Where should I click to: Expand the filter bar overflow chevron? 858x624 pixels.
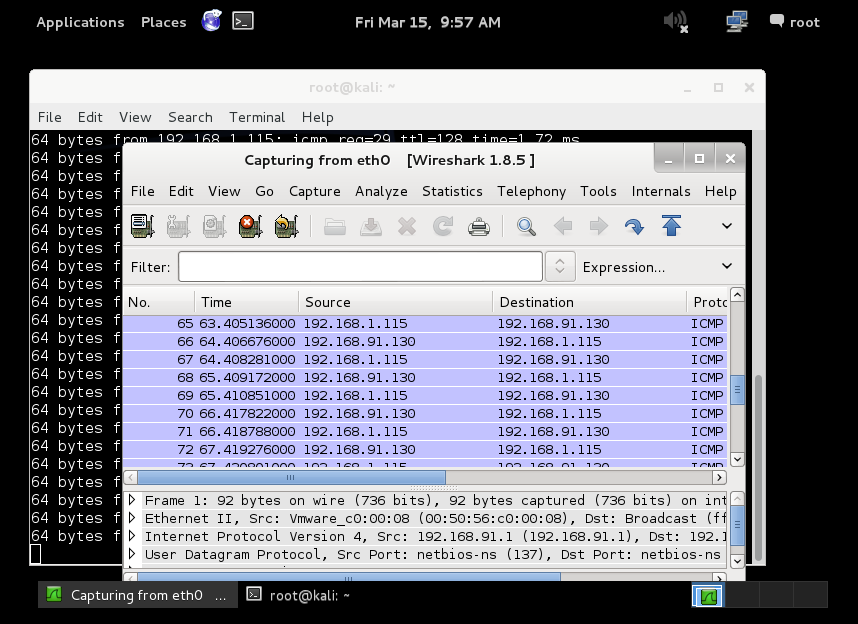(727, 266)
